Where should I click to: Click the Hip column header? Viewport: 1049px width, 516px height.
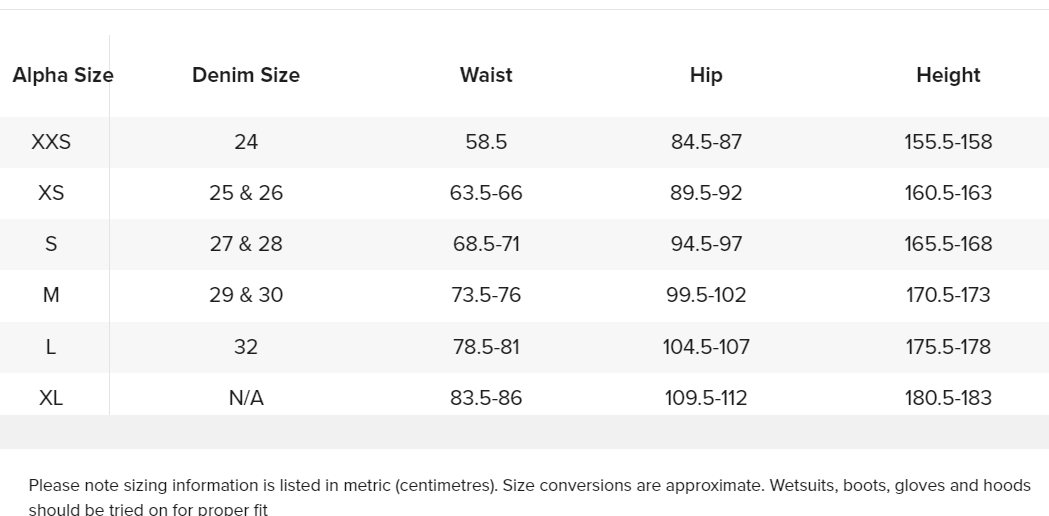706,75
